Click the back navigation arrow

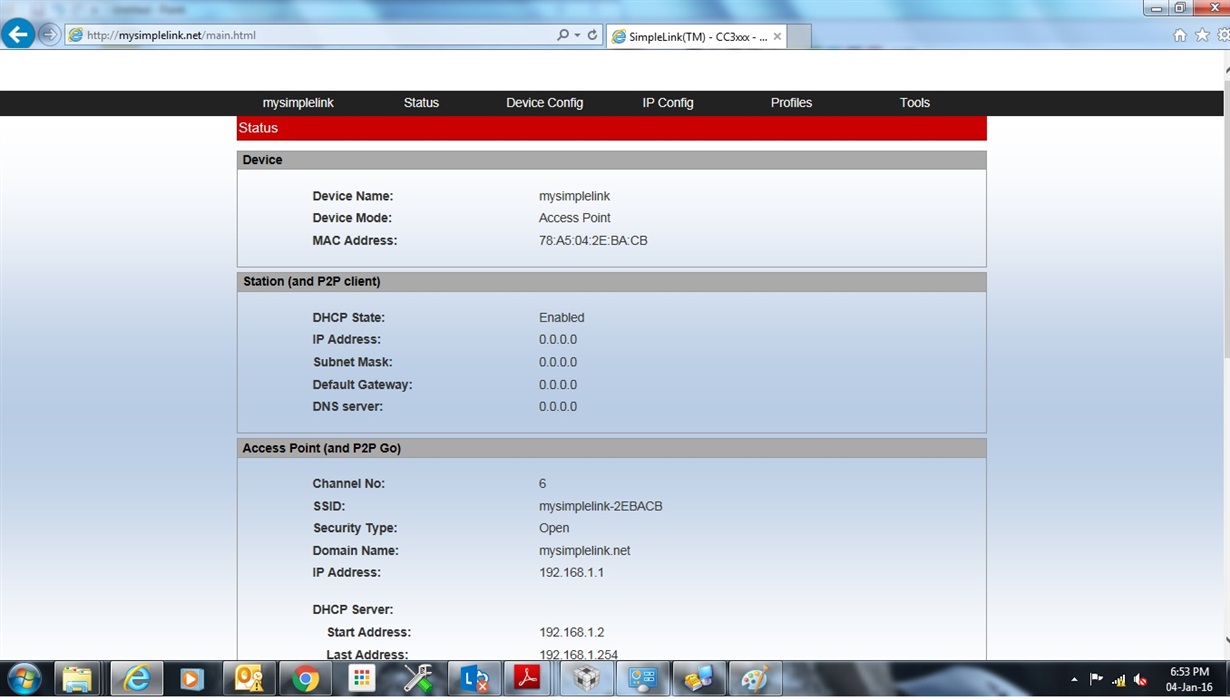point(18,34)
